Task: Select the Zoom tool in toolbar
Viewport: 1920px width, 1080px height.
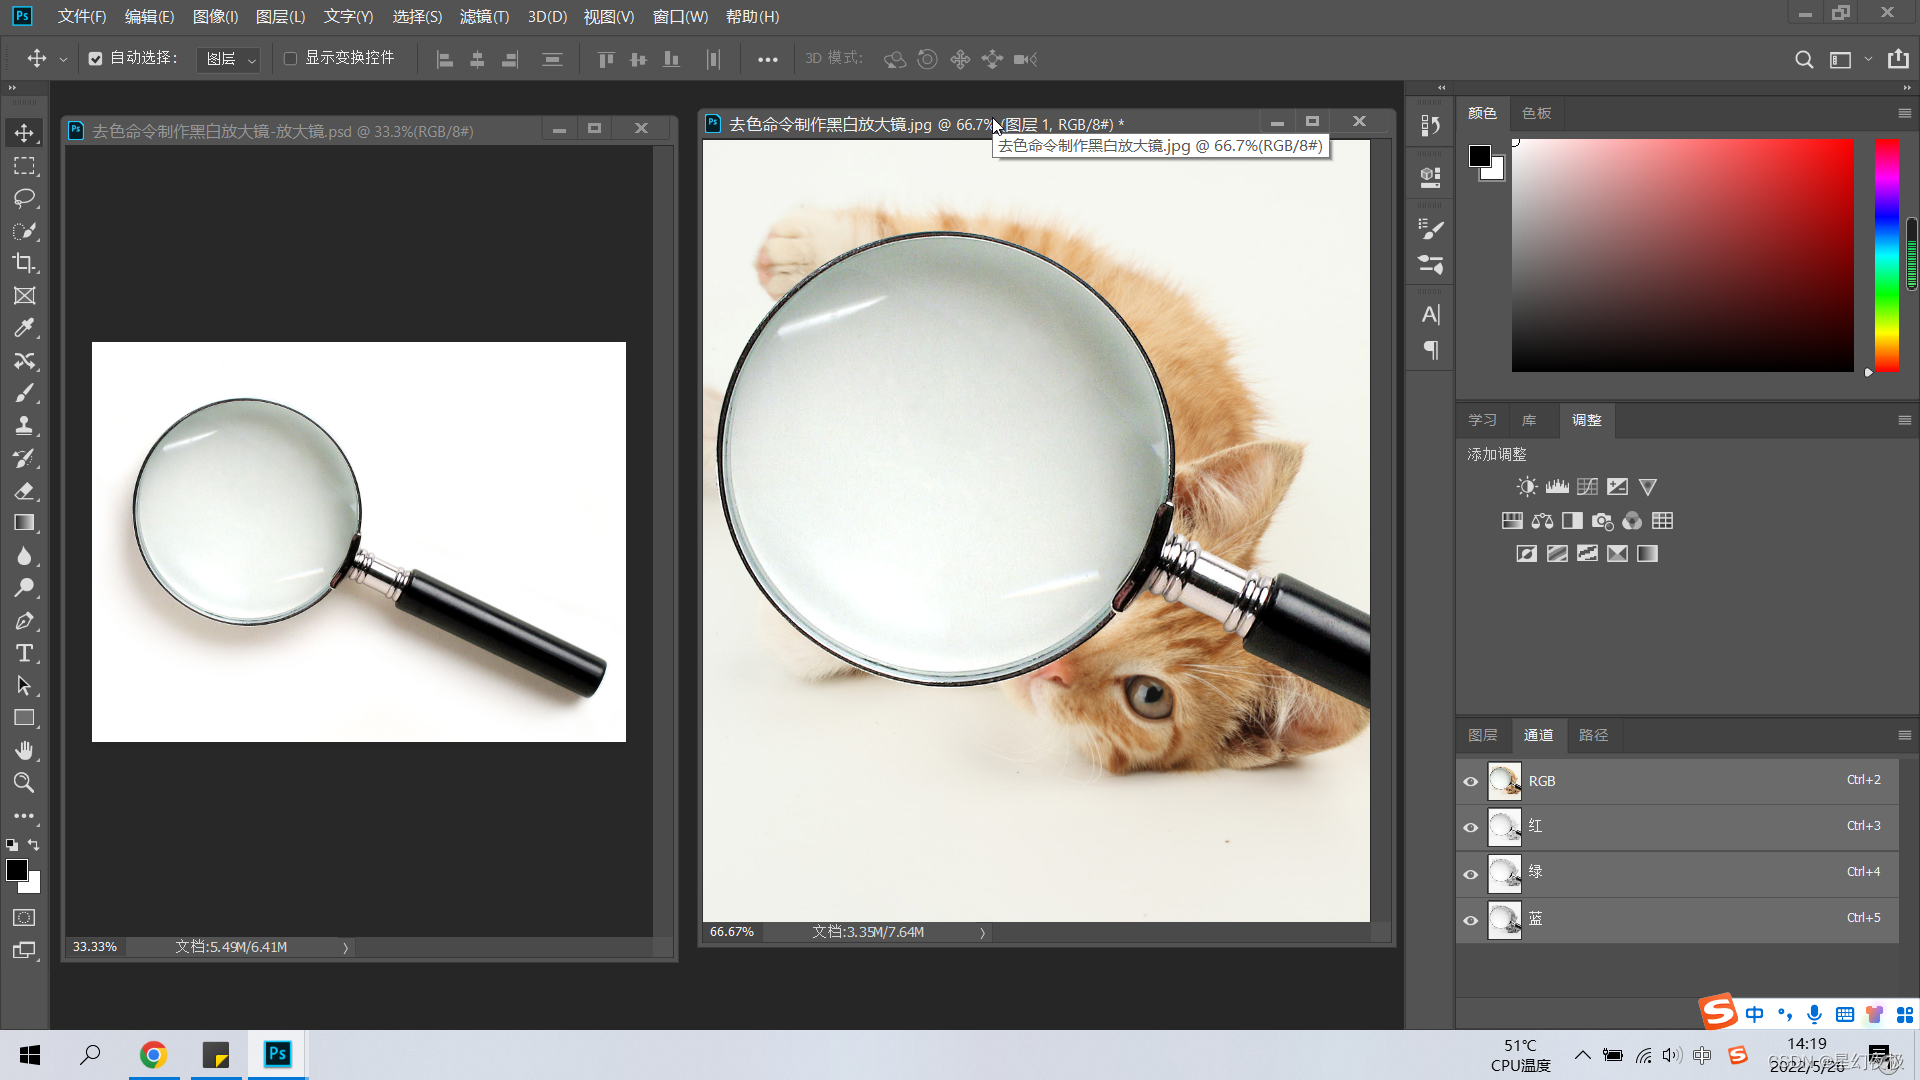Action: click(24, 783)
